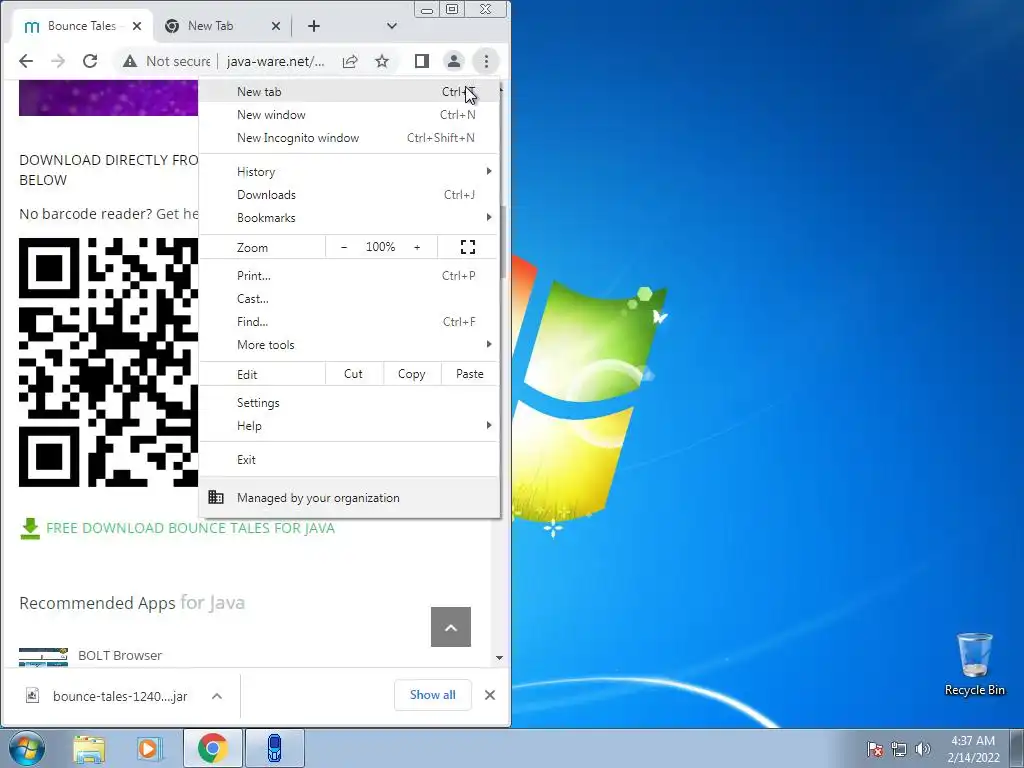Image resolution: width=1024 pixels, height=768 pixels.
Task: Click the QR code image
Action: (108, 362)
